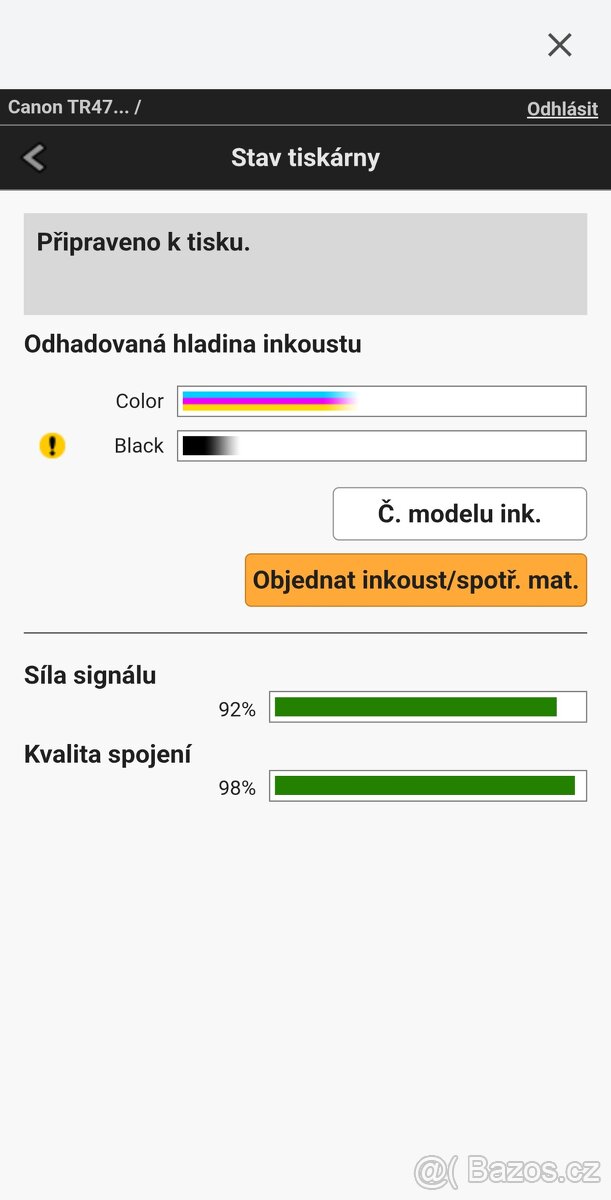This screenshot has width=611, height=1200.
Task: Click the Odhlásit logout link
Action: [x=562, y=109]
